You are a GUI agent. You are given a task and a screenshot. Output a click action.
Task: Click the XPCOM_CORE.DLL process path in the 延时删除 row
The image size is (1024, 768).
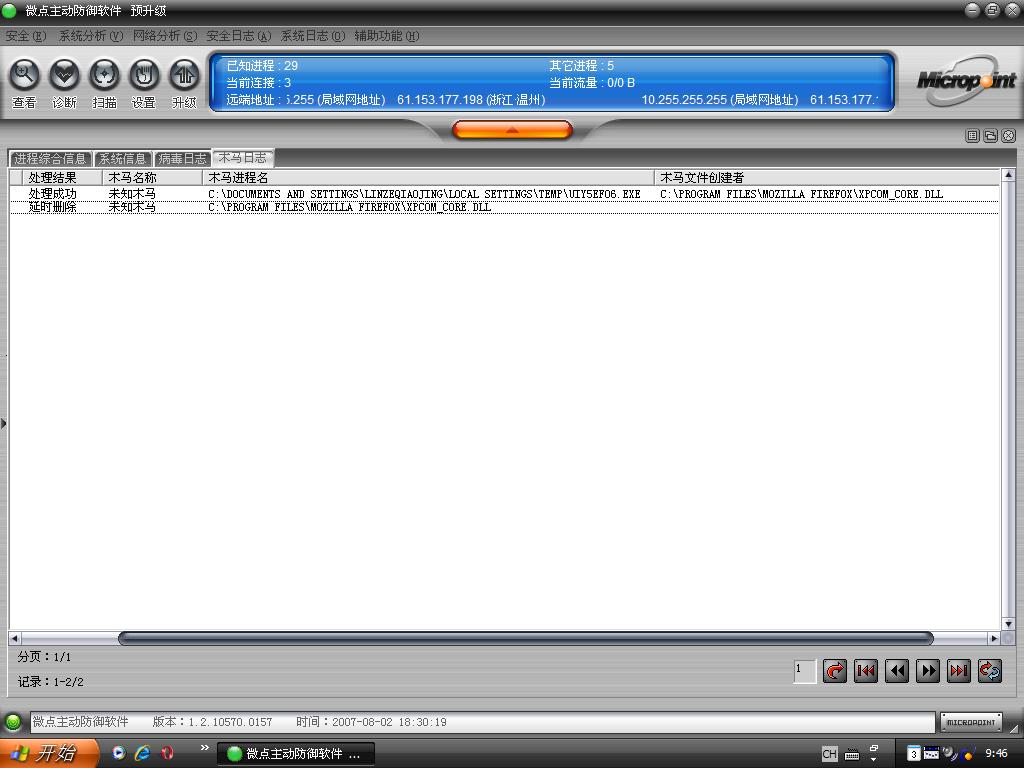[349, 207]
